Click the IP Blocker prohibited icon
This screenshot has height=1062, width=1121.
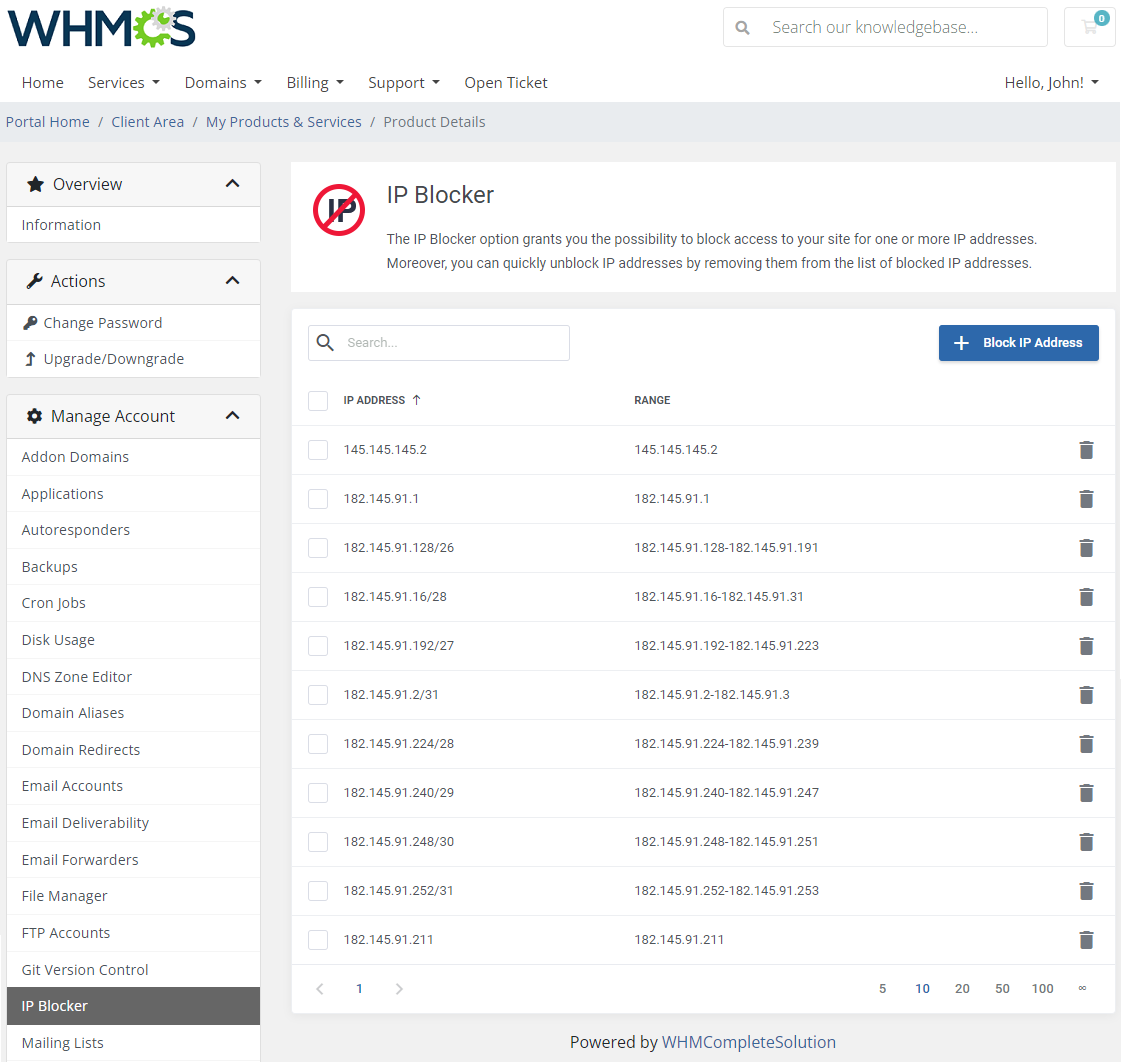point(339,210)
